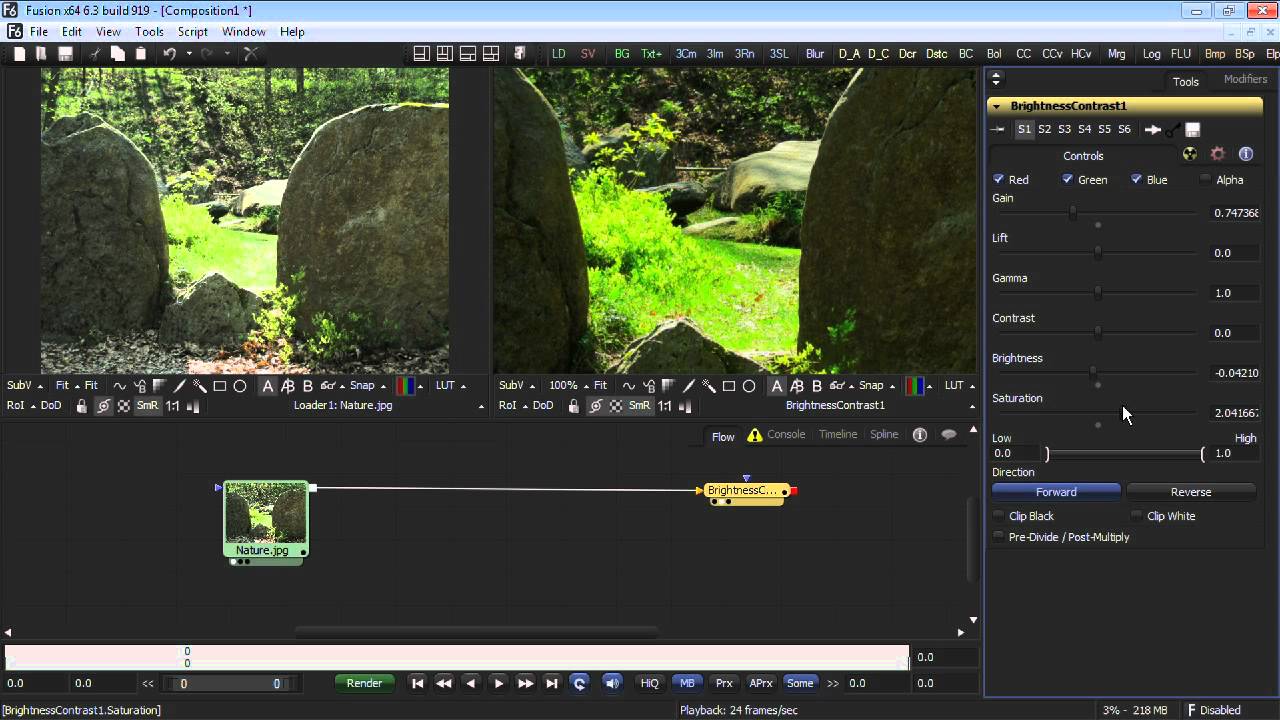Click the Gain slider handle
This screenshot has height=720, width=1280.
pos(1073,213)
